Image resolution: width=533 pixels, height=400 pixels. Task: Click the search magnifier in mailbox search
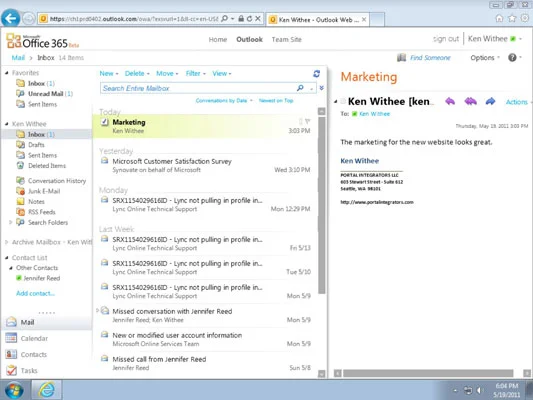tap(300, 88)
